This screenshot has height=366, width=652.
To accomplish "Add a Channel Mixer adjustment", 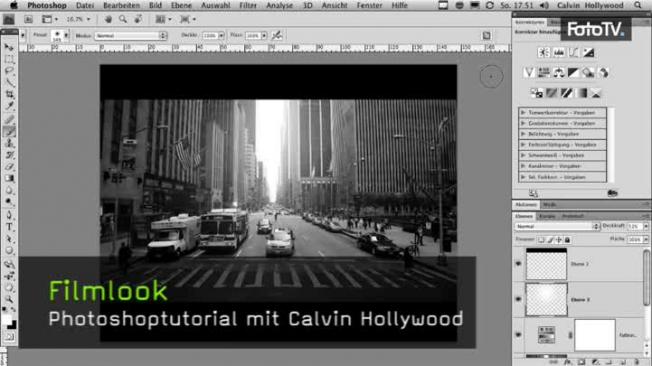I will [x=603, y=73].
